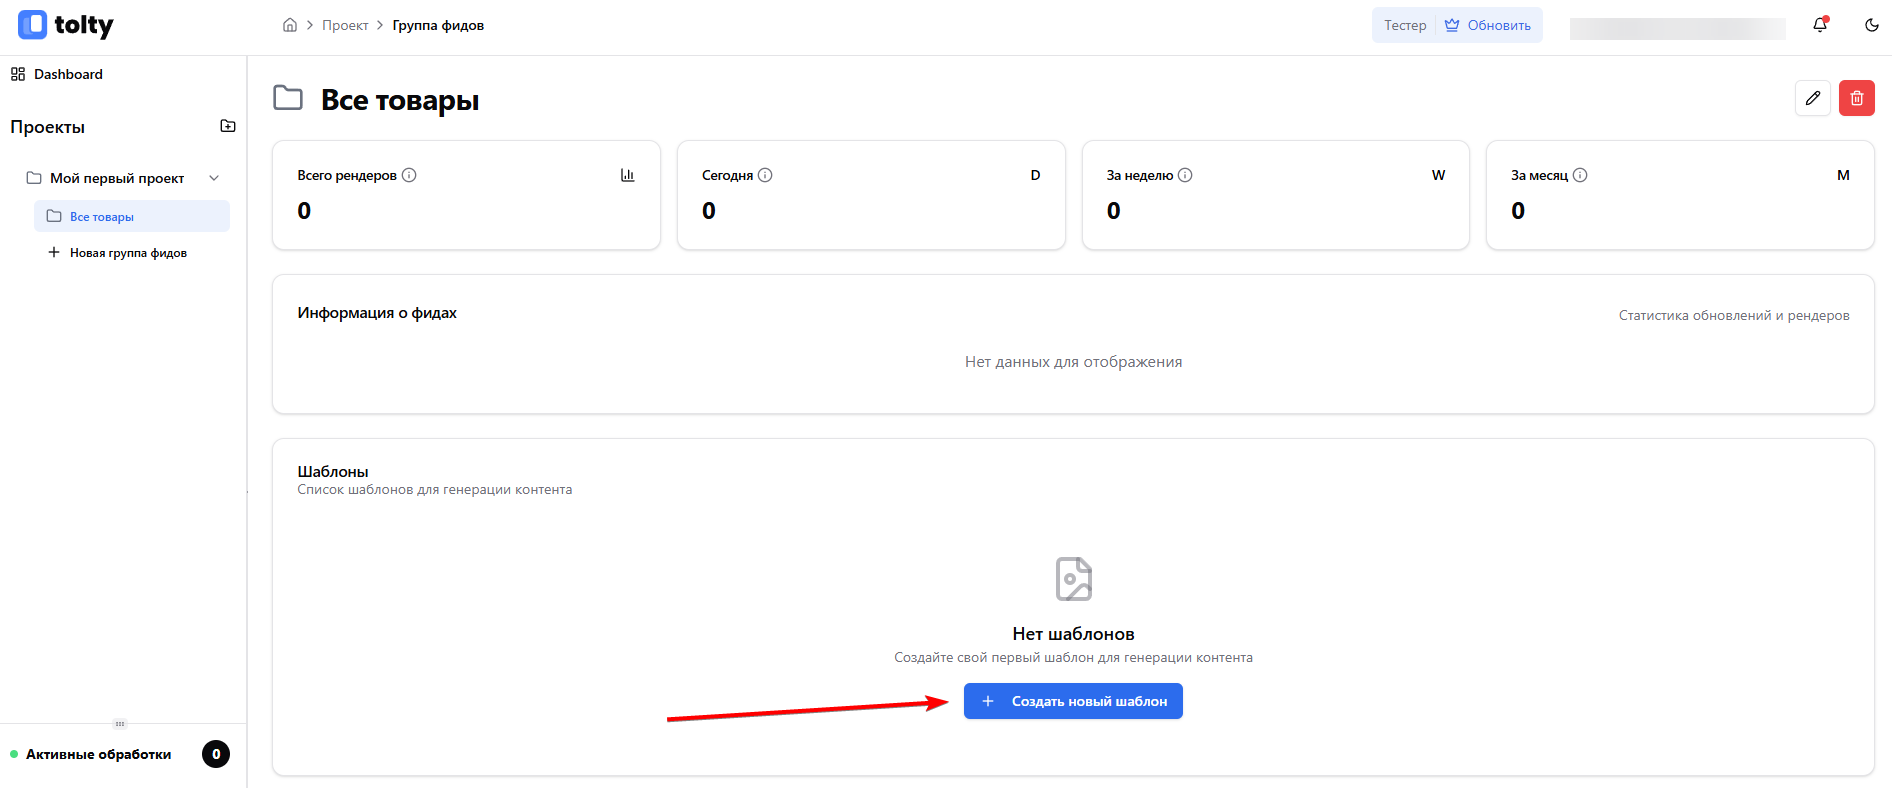Click Новая группа фидов
This screenshot has height=788, width=1892.
pyautogui.click(x=118, y=253)
